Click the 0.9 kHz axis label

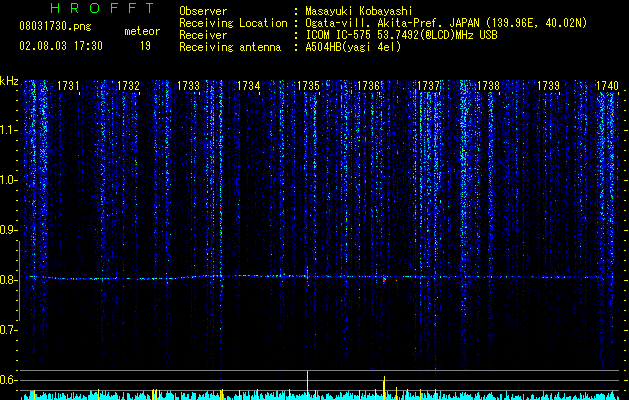click(x=8, y=230)
